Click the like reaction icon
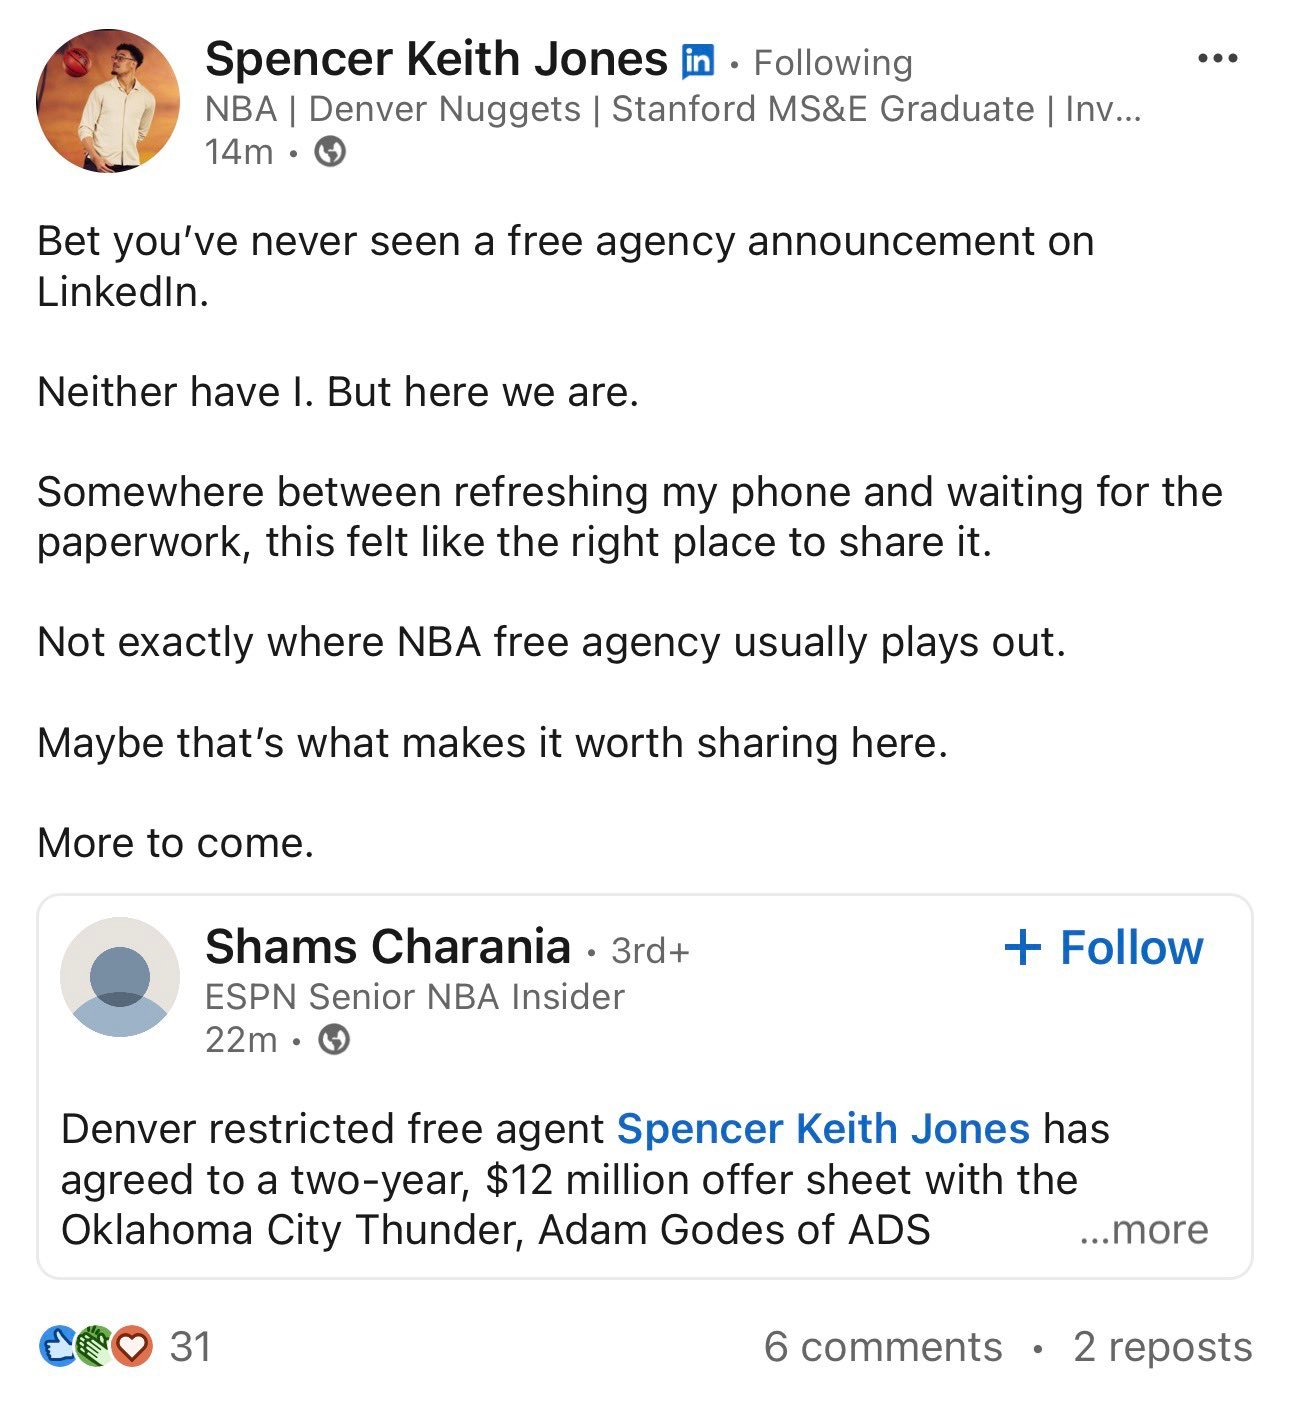Screen dimensions: 1290x1402 [57, 1346]
